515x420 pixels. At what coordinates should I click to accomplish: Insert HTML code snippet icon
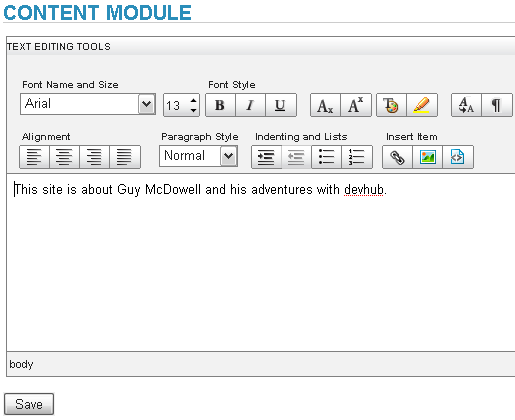point(458,157)
